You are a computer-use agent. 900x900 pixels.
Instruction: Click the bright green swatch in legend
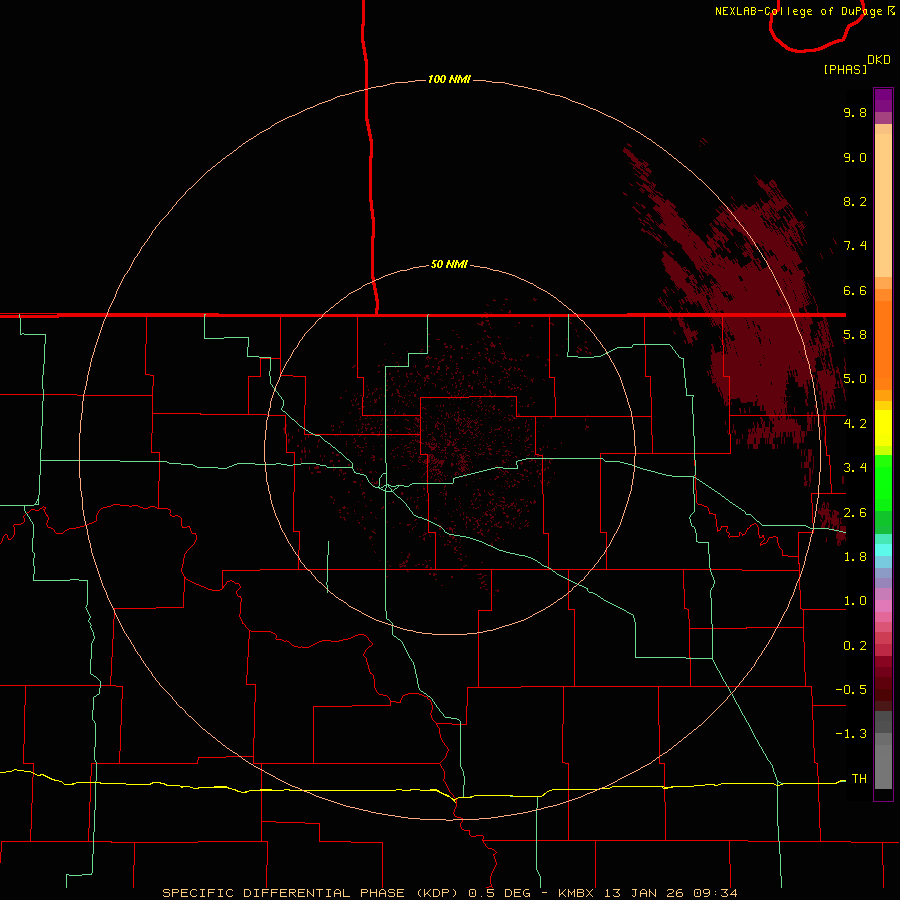tap(883, 482)
